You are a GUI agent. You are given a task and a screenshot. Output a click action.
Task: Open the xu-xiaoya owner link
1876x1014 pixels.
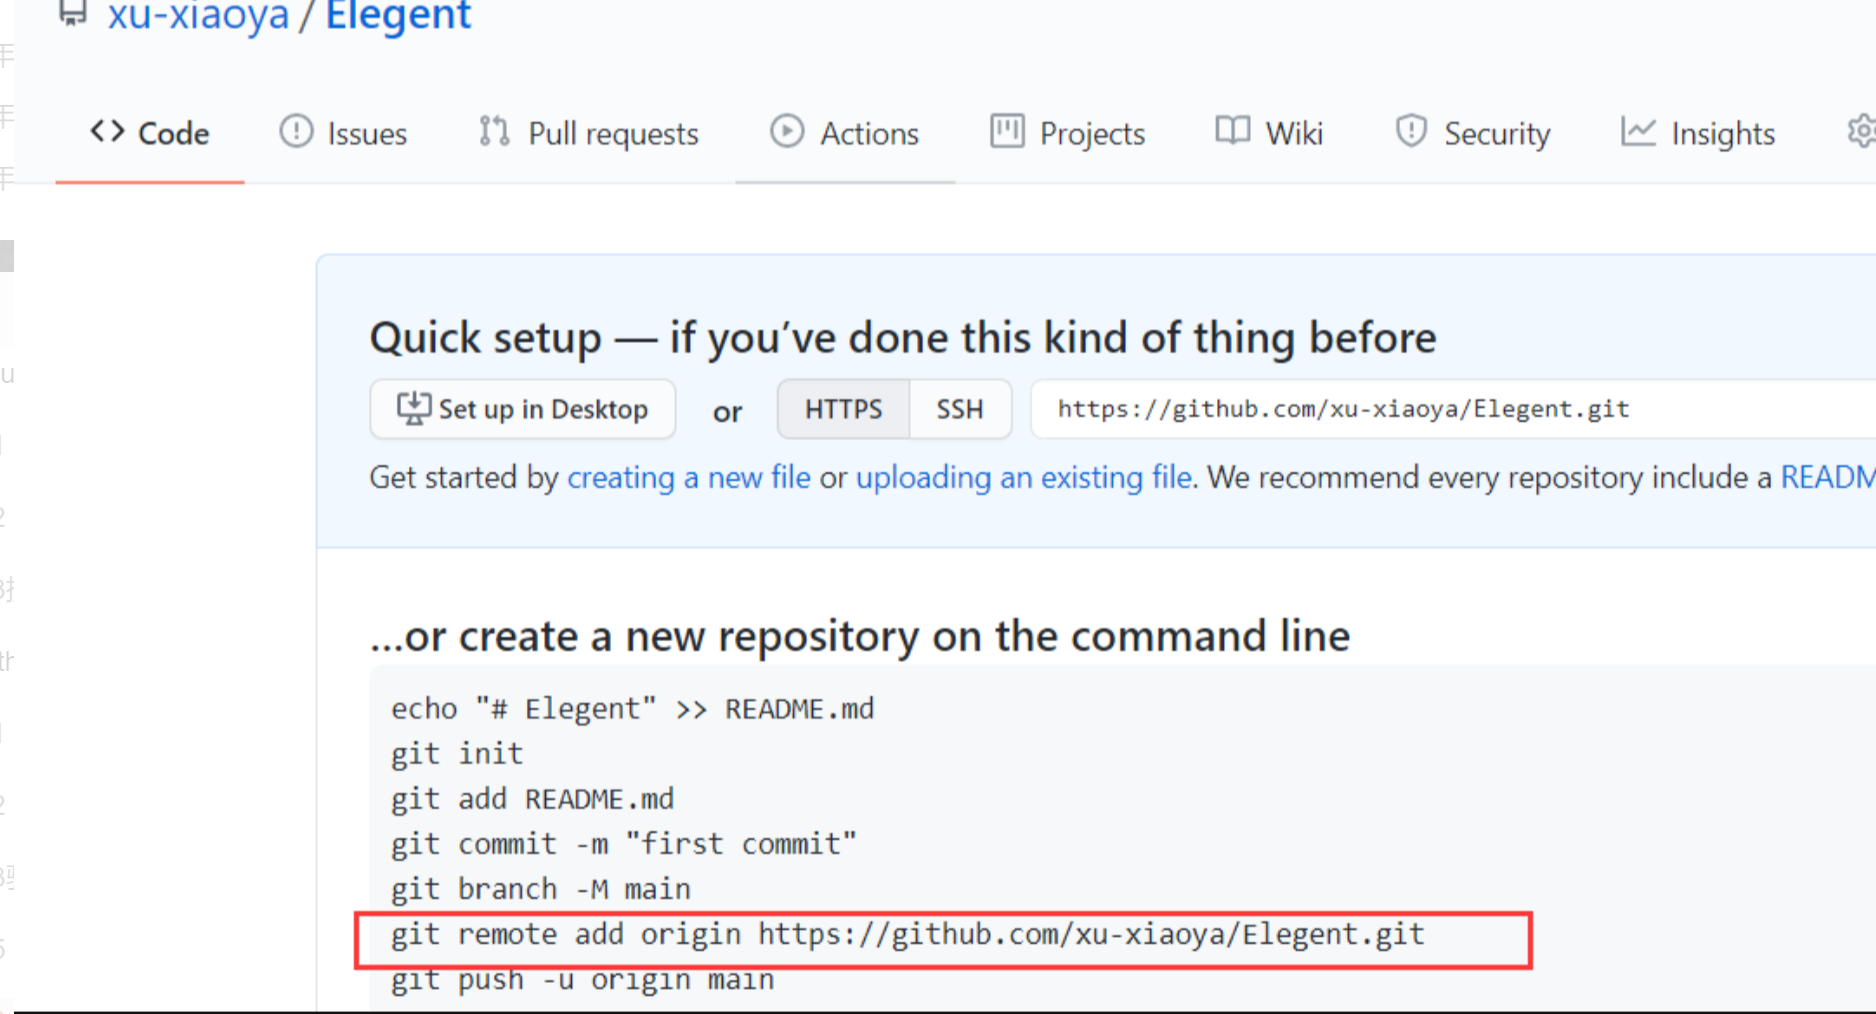click(x=198, y=15)
